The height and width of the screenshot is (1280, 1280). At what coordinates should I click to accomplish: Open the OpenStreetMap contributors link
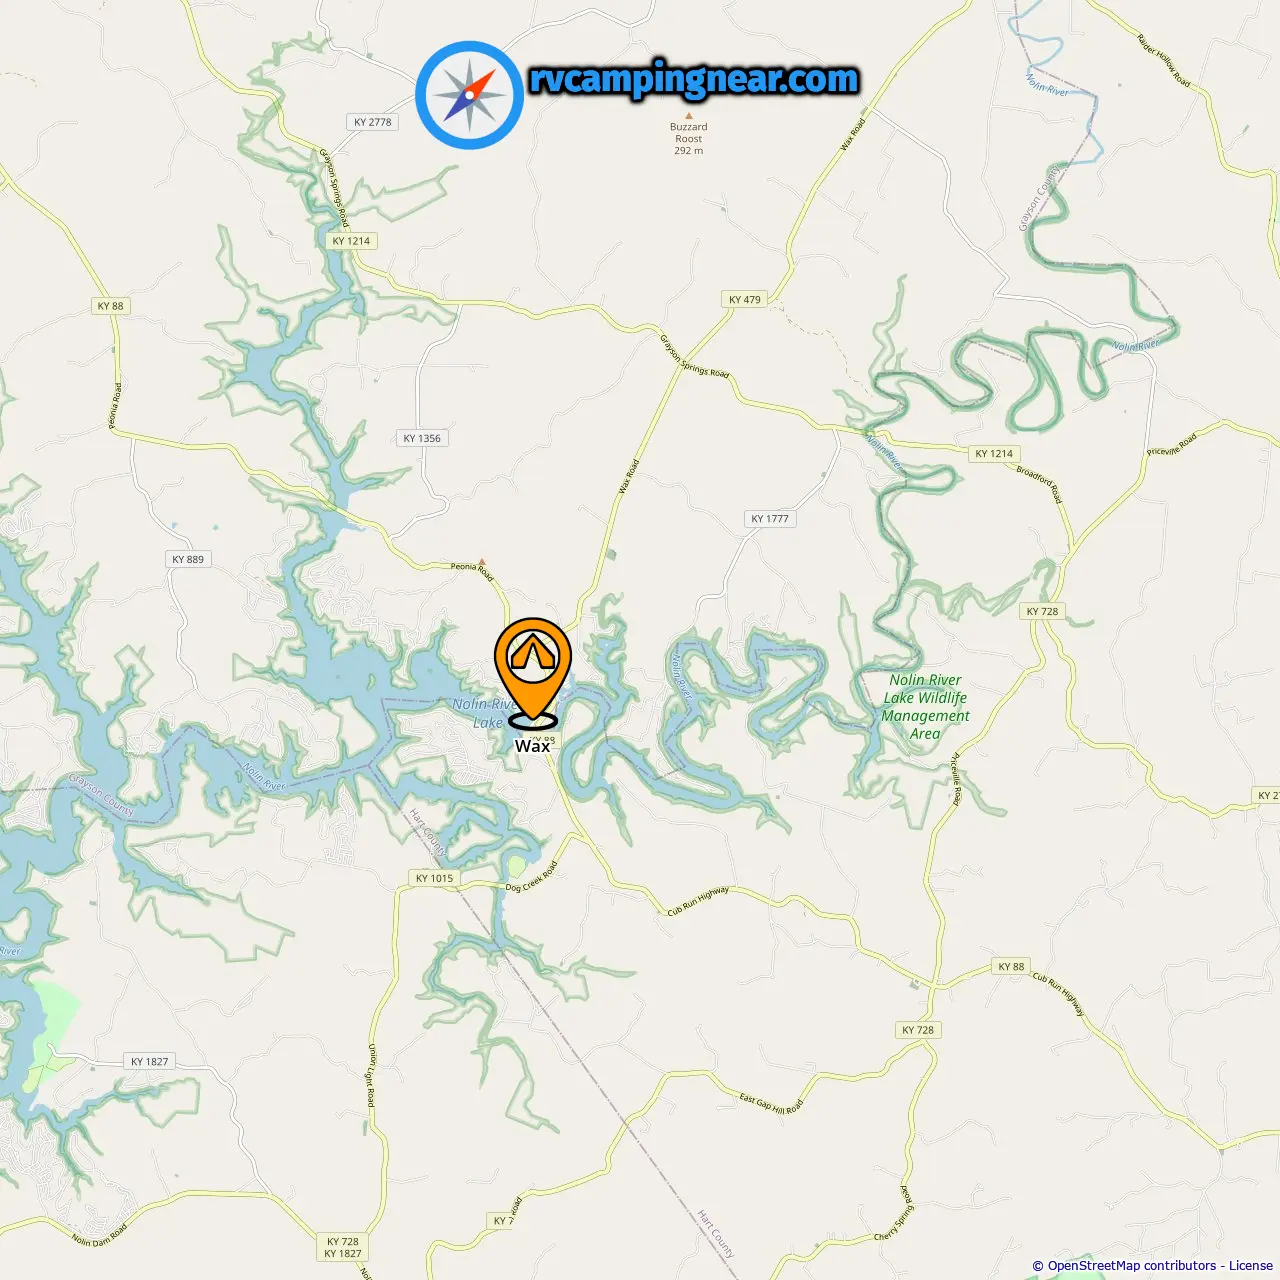(x=1132, y=1265)
